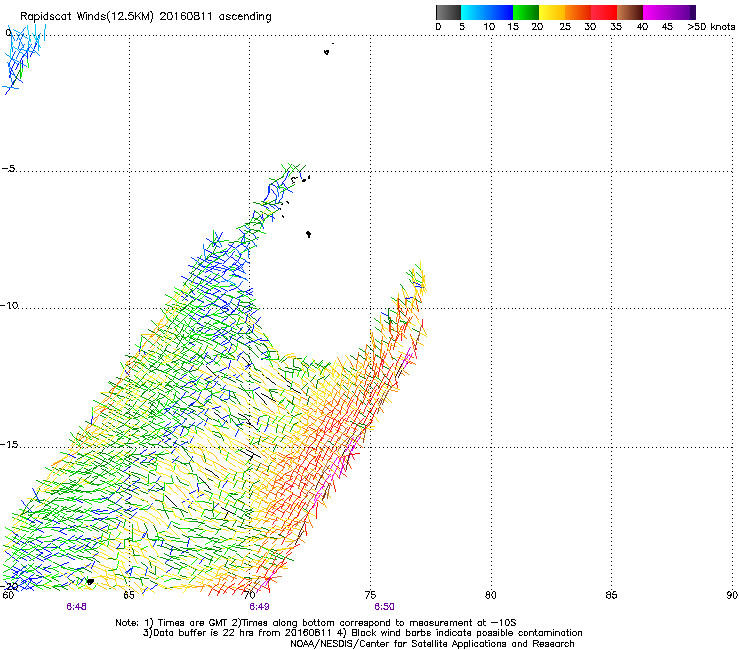Click the '45' color scale label
The width and height of the screenshot is (740, 650).
pos(667,27)
